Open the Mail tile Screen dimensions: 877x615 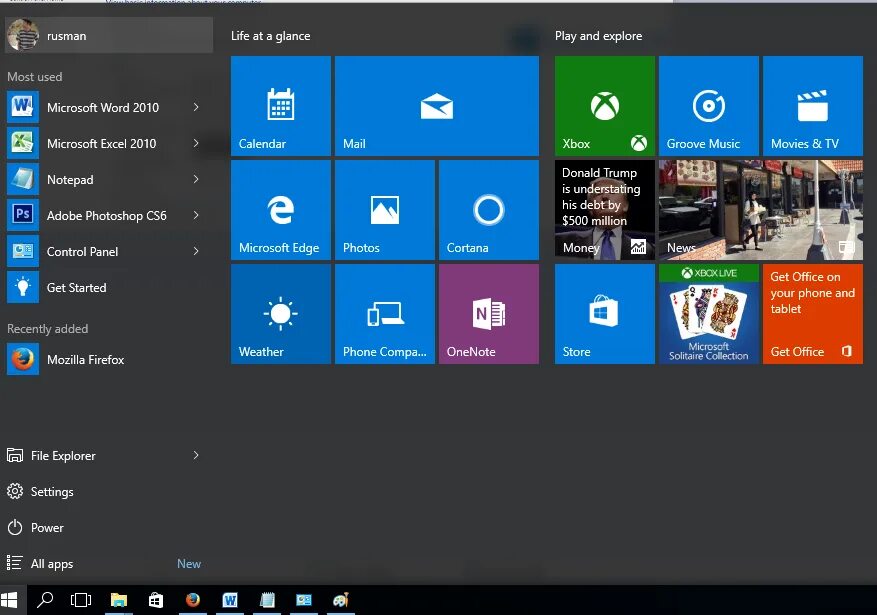437,106
